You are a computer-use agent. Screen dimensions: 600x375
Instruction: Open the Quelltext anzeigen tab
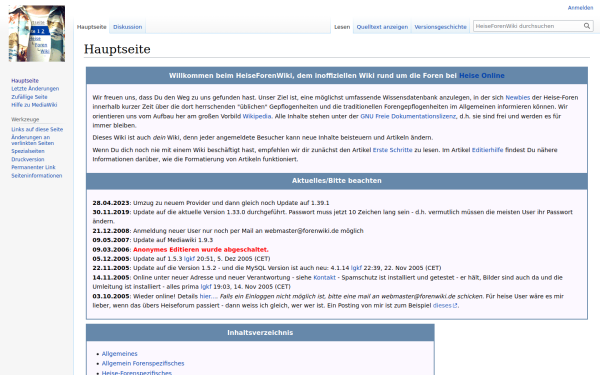(x=382, y=27)
